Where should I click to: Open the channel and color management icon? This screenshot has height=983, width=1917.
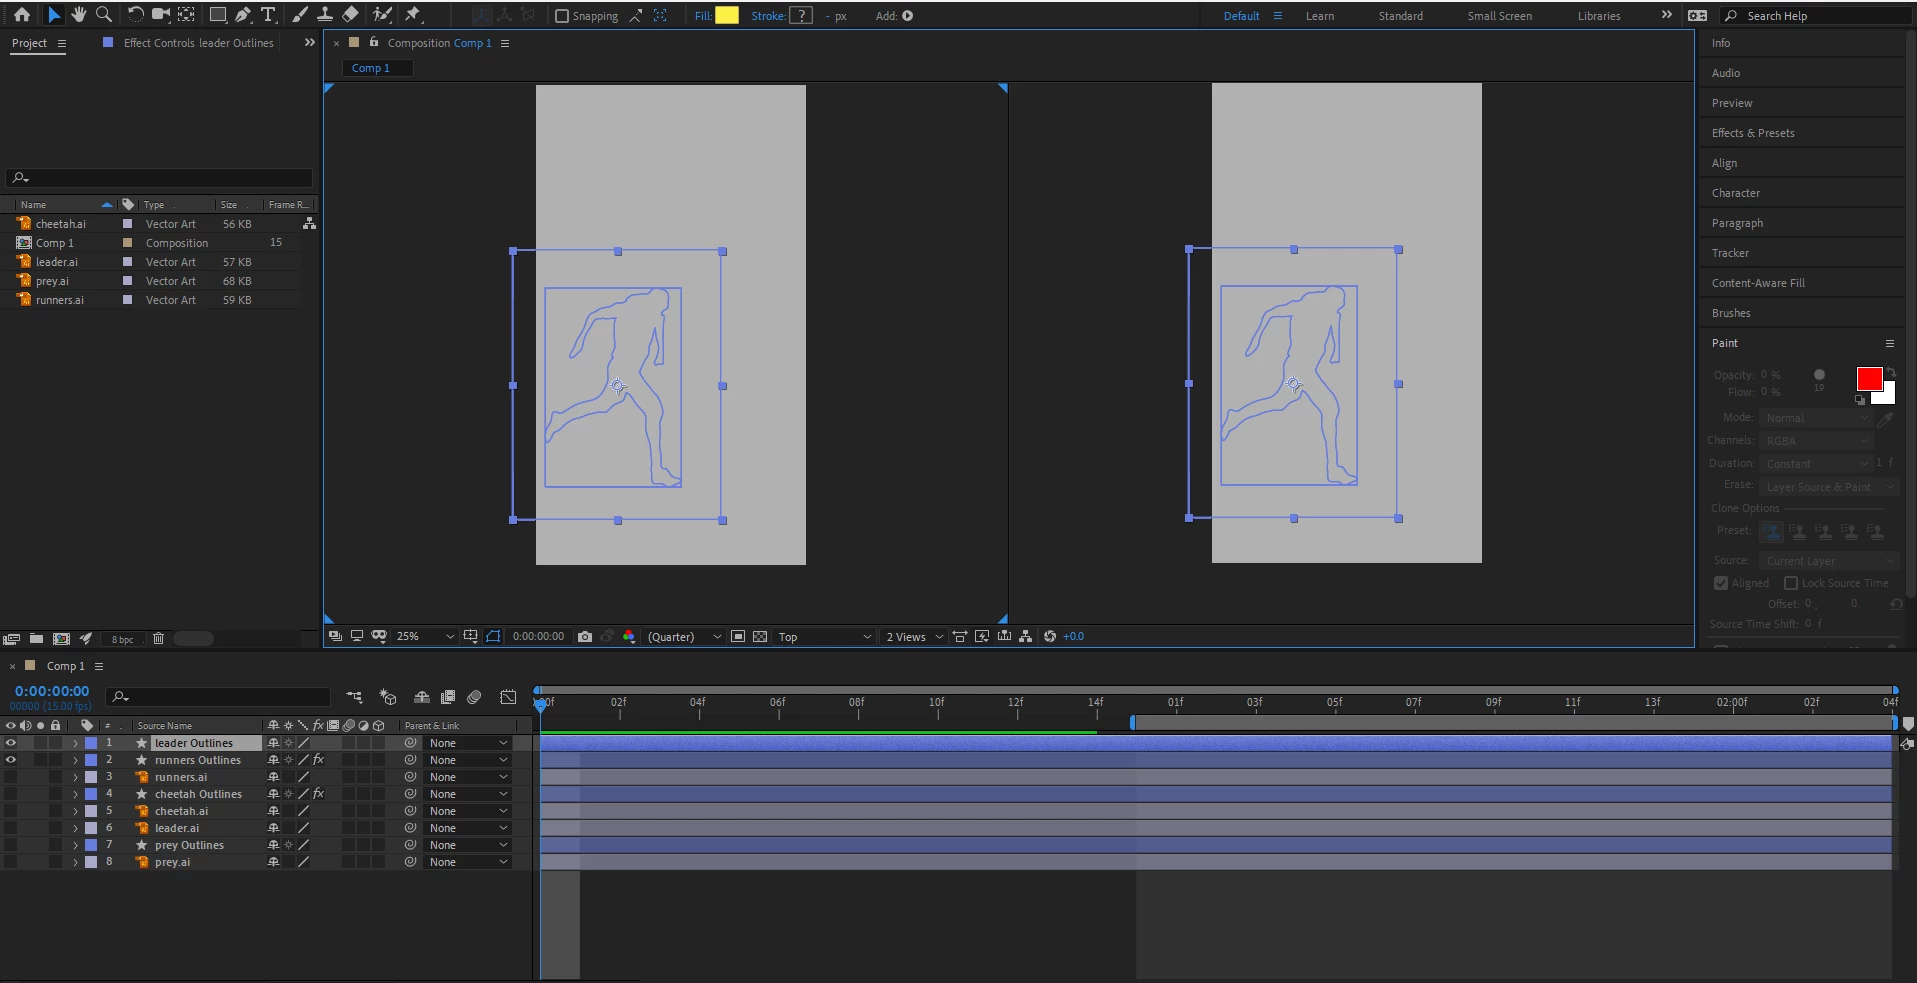coord(629,636)
